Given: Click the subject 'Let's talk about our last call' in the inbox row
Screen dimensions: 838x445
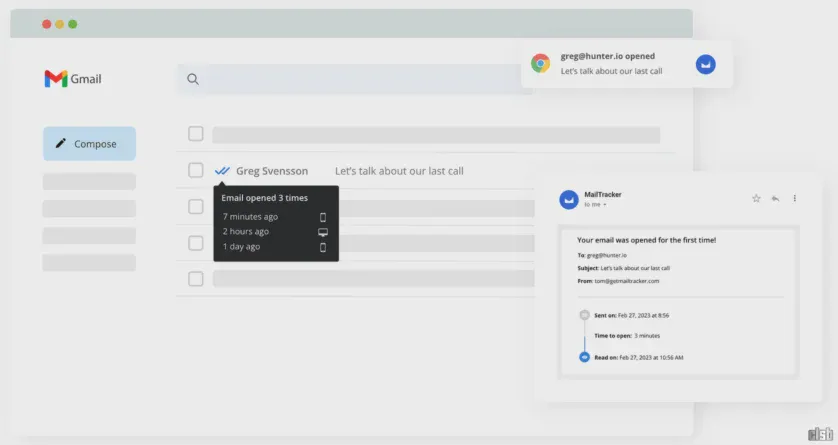Looking at the screenshot, I should coord(399,171).
